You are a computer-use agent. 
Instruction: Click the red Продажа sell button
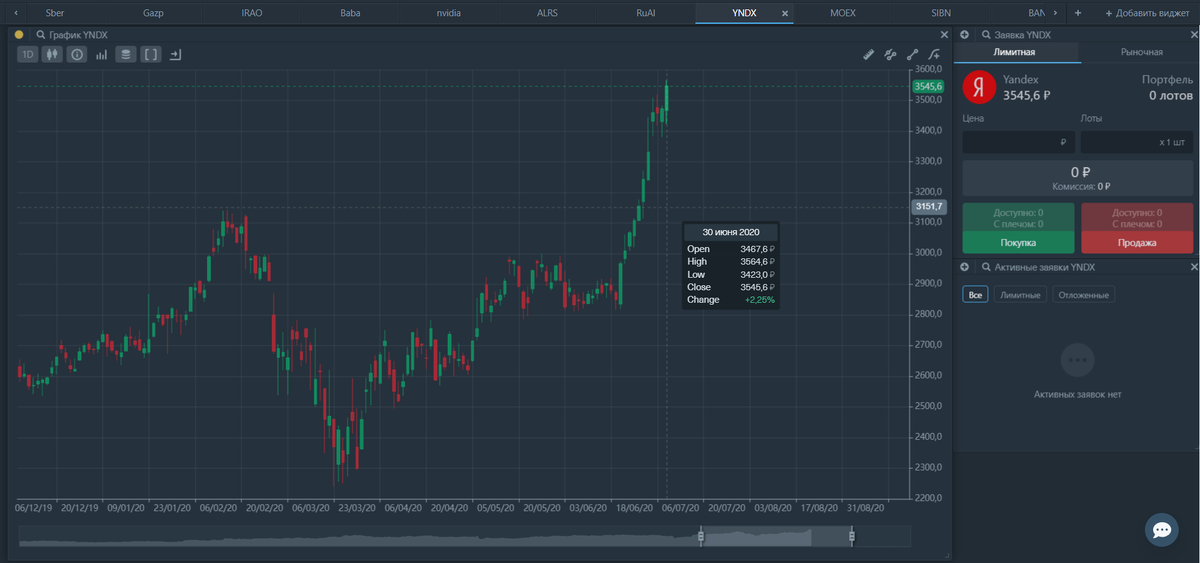[x=1137, y=242]
